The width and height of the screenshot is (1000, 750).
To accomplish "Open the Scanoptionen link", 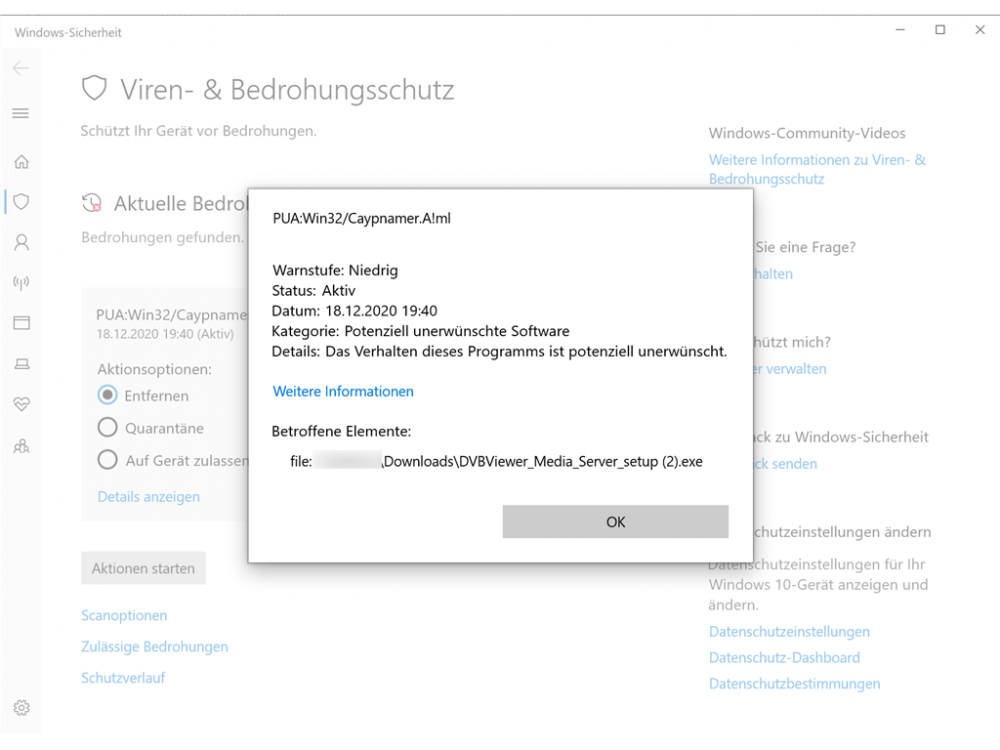I will (124, 615).
